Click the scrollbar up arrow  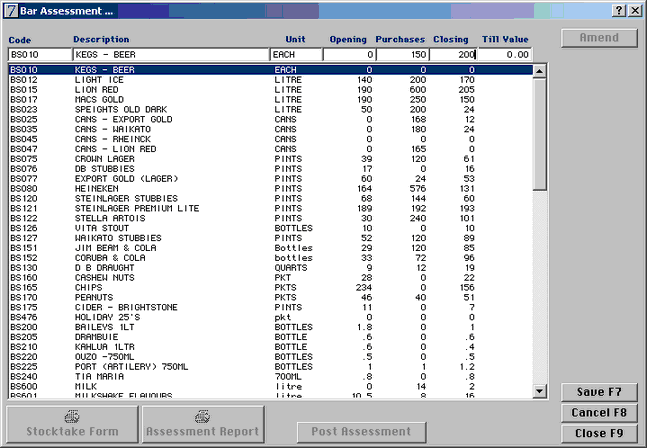[539, 71]
